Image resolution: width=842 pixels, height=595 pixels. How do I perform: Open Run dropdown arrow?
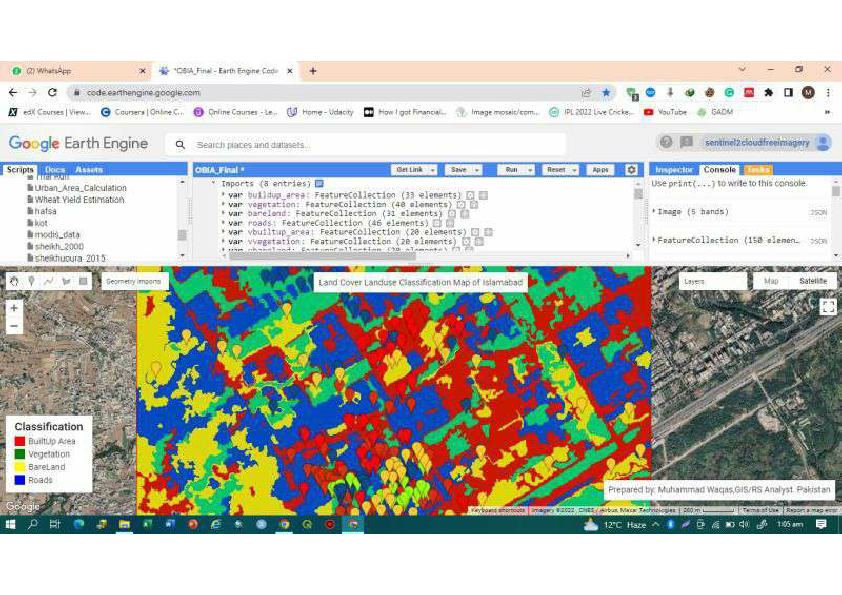[529, 170]
